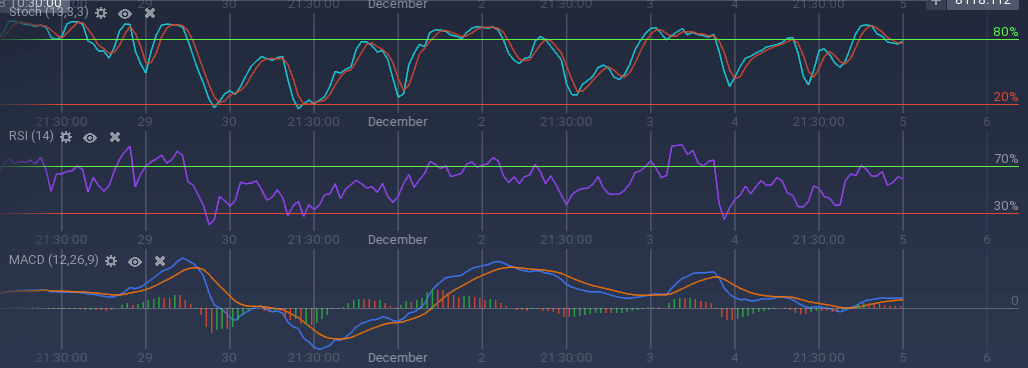
Task: Click date "30" on the RSI time axis
Action: pyautogui.click(x=229, y=239)
